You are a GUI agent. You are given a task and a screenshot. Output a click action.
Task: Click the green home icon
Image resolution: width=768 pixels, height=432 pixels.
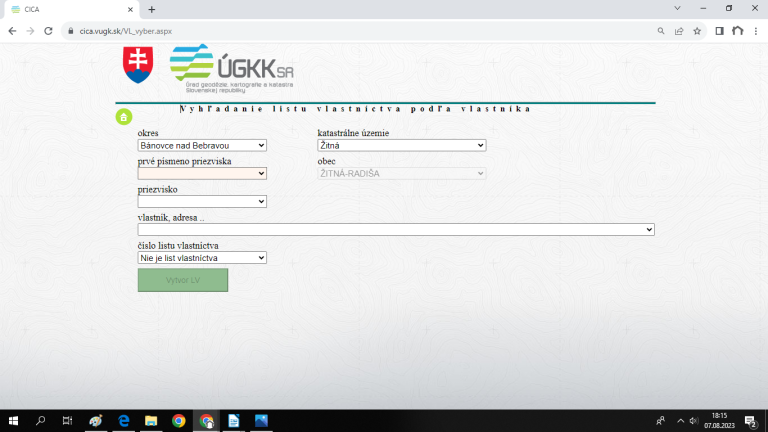[x=124, y=117]
